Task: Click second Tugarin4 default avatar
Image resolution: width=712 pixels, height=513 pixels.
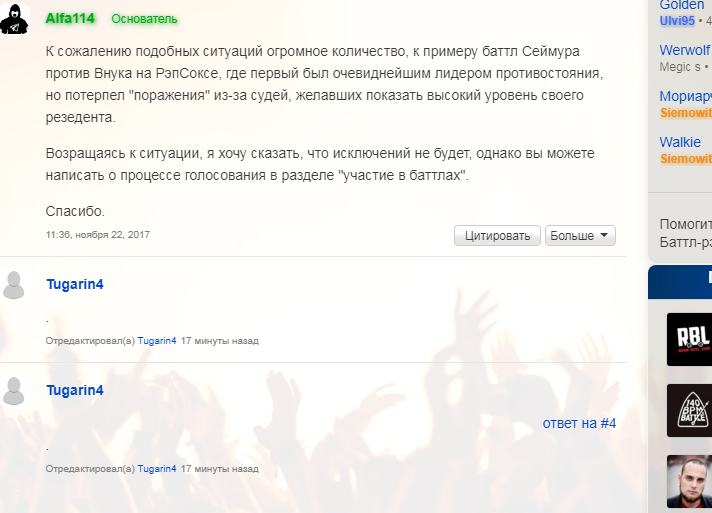Action: pyautogui.click(x=14, y=391)
